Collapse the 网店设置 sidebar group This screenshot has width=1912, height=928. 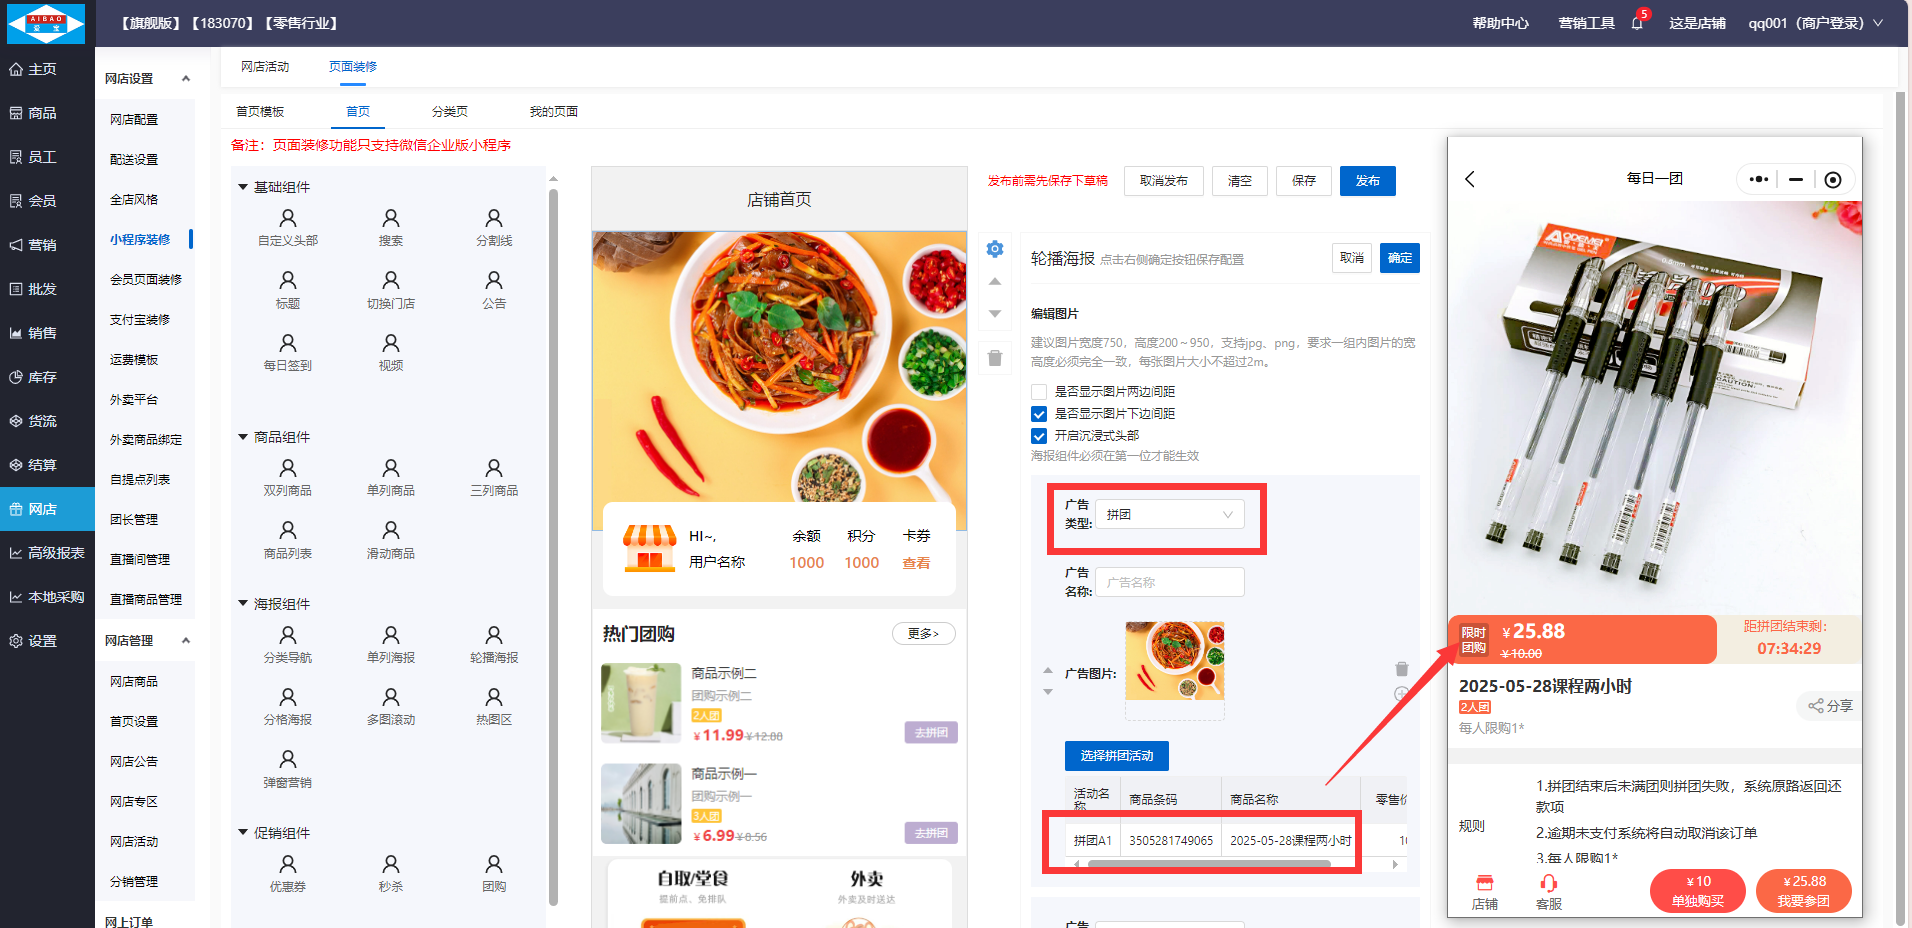[x=186, y=79]
